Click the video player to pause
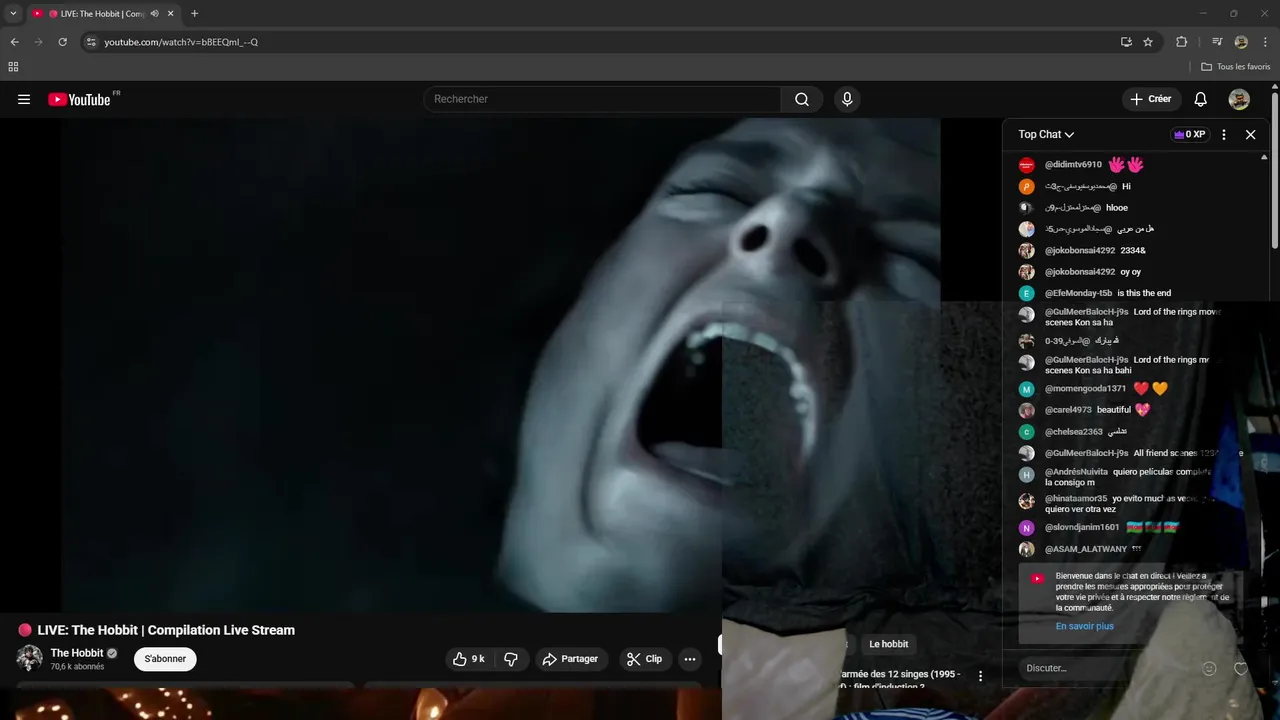Viewport: 1280px width, 720px height. point(470,365)
